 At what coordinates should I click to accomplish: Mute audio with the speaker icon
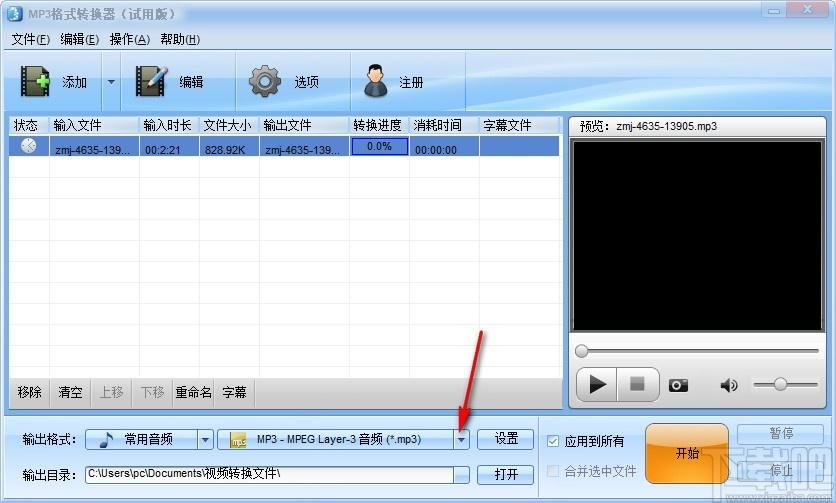(729, 385)
